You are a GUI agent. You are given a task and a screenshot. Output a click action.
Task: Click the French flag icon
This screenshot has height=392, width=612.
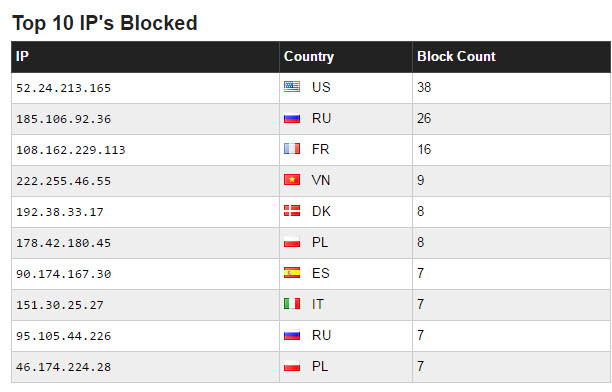pyautogui.click(x=292, y=149)
